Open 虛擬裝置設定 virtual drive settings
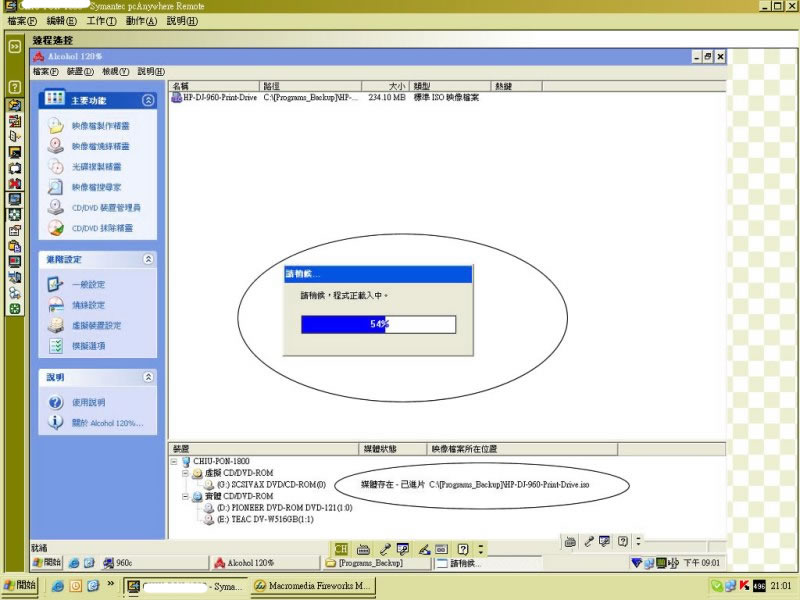Viewport: 800px width, 600px height. click(96, 326)
